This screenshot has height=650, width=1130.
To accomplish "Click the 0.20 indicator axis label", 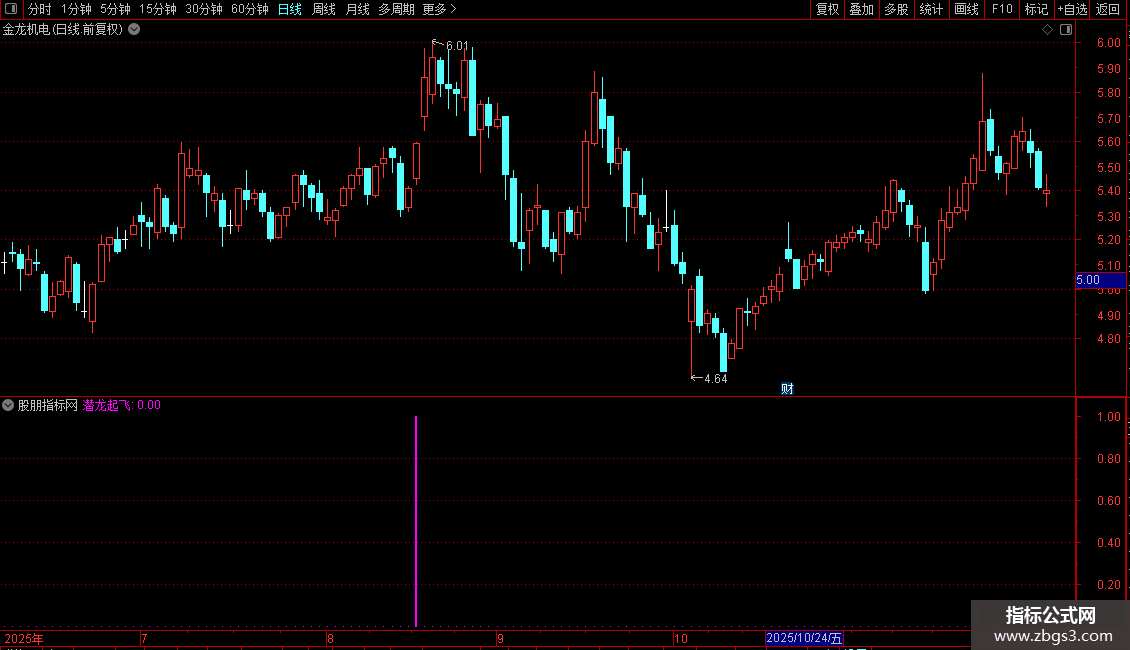I will pyautogui.click(x=1108, y=584).
